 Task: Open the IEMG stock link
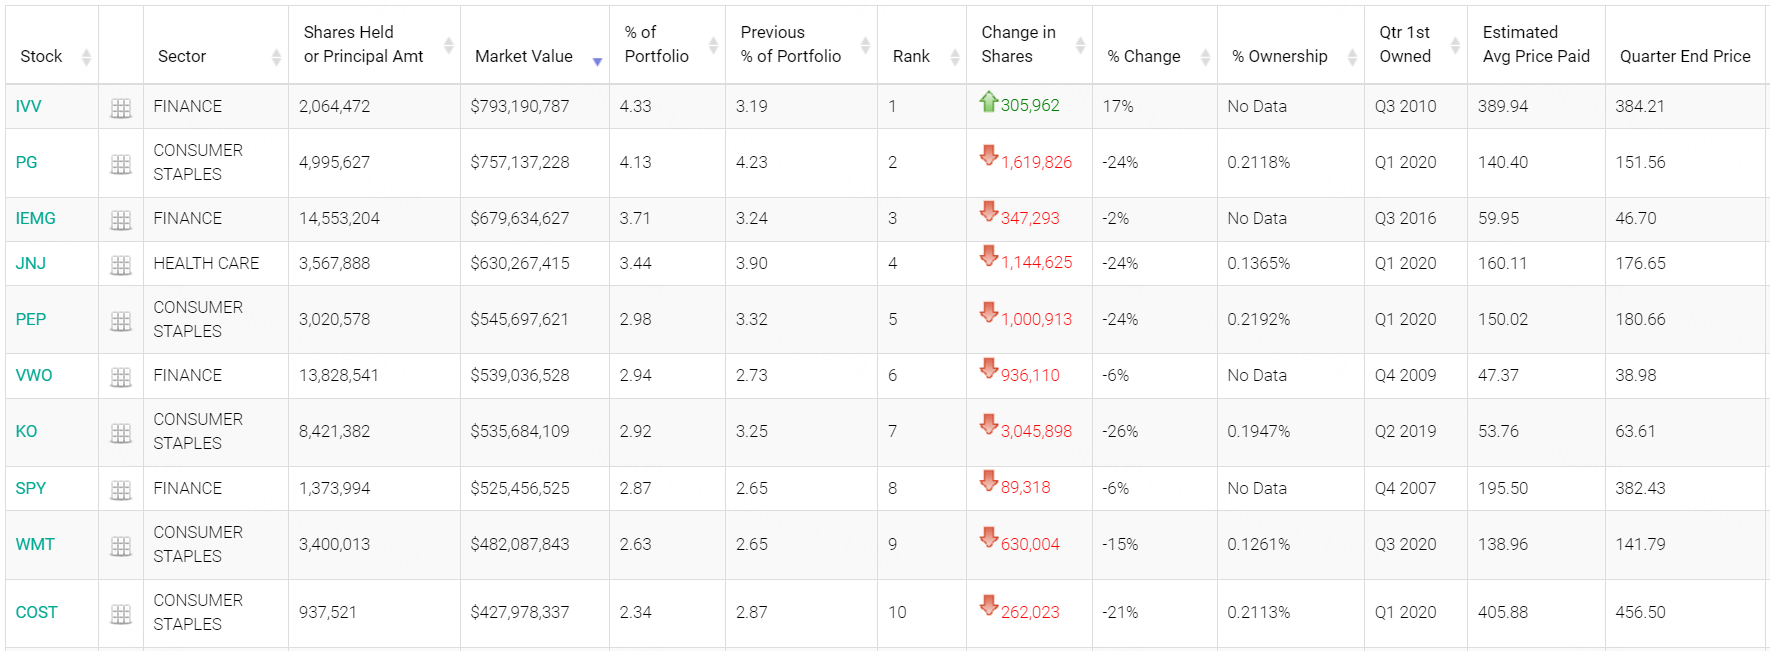(x=36, y=218)
